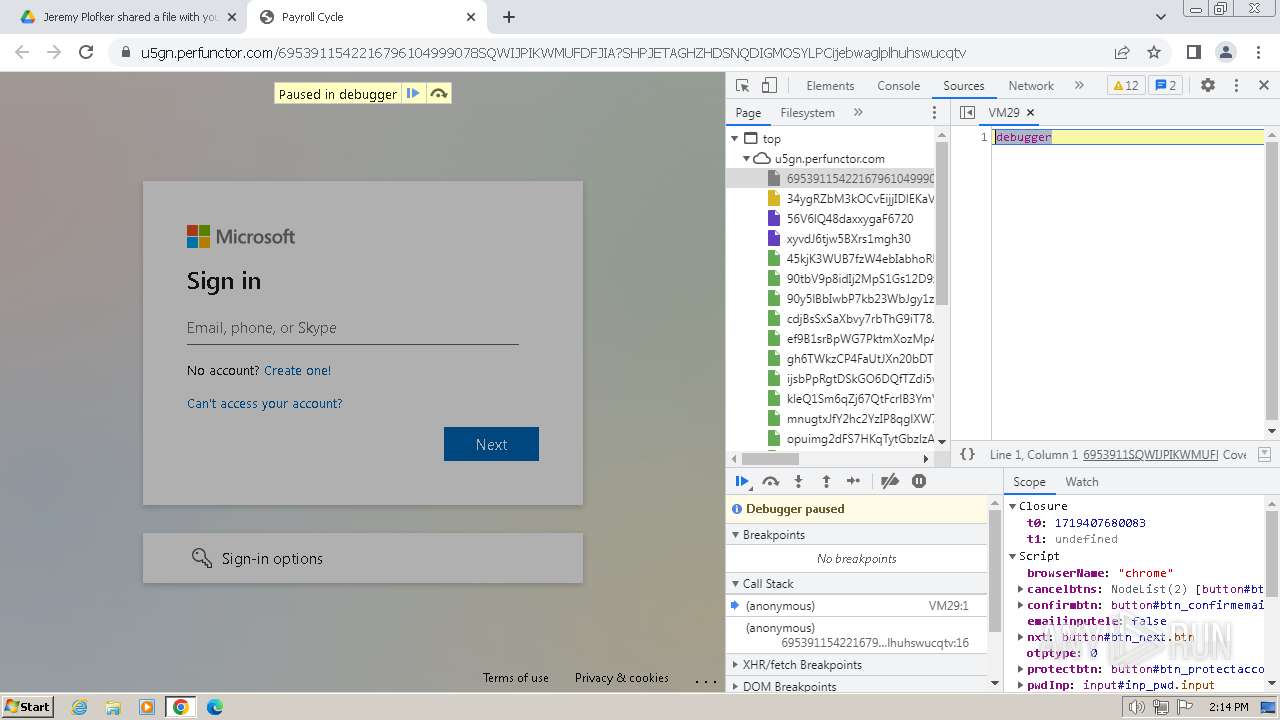Open the Network panel tab
This screenshot has height=720, width=1280.
pyautogui.click(x=1031, y=86)
